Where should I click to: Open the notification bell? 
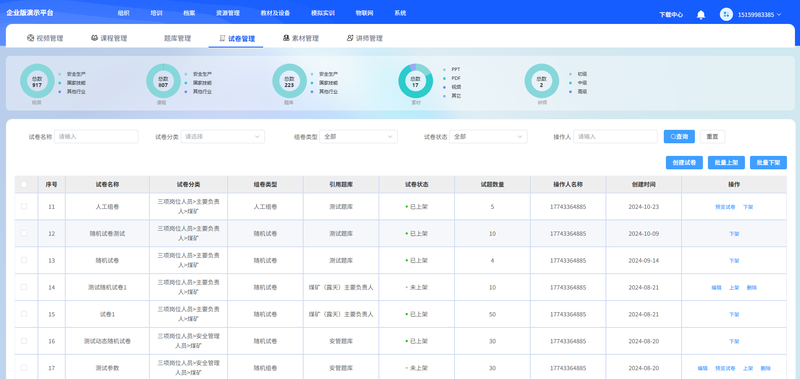pos(701,15)
